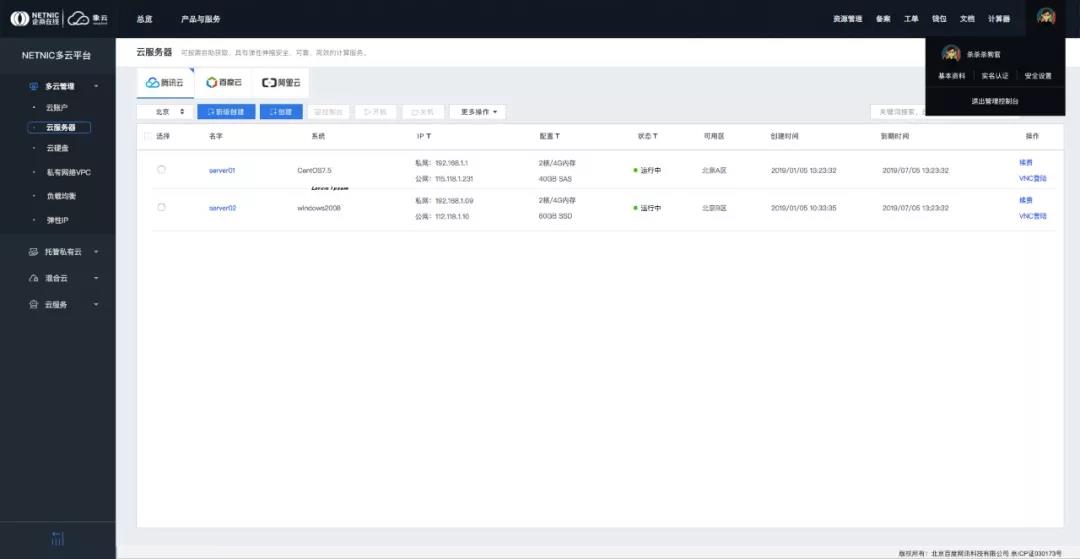Click the sidebar collapse icon at bottom

[57, 539]
